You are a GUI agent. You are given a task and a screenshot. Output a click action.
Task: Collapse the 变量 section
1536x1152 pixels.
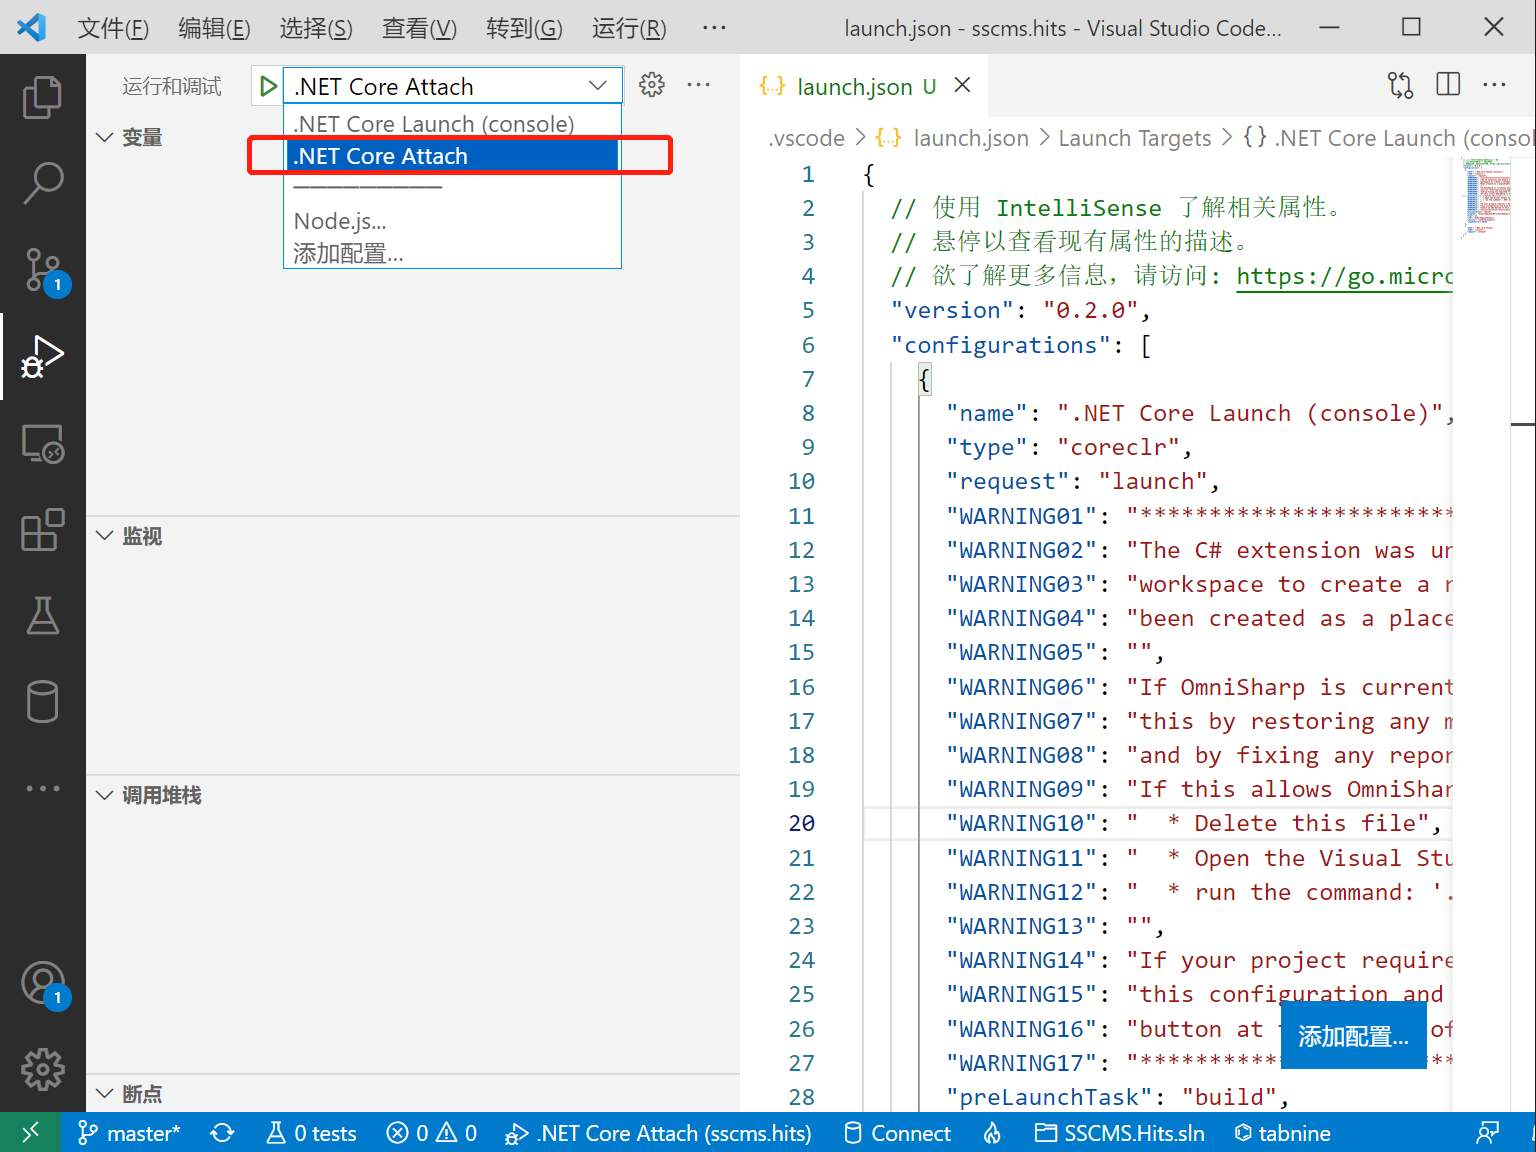pyautogui.click(x=105, y=137)
